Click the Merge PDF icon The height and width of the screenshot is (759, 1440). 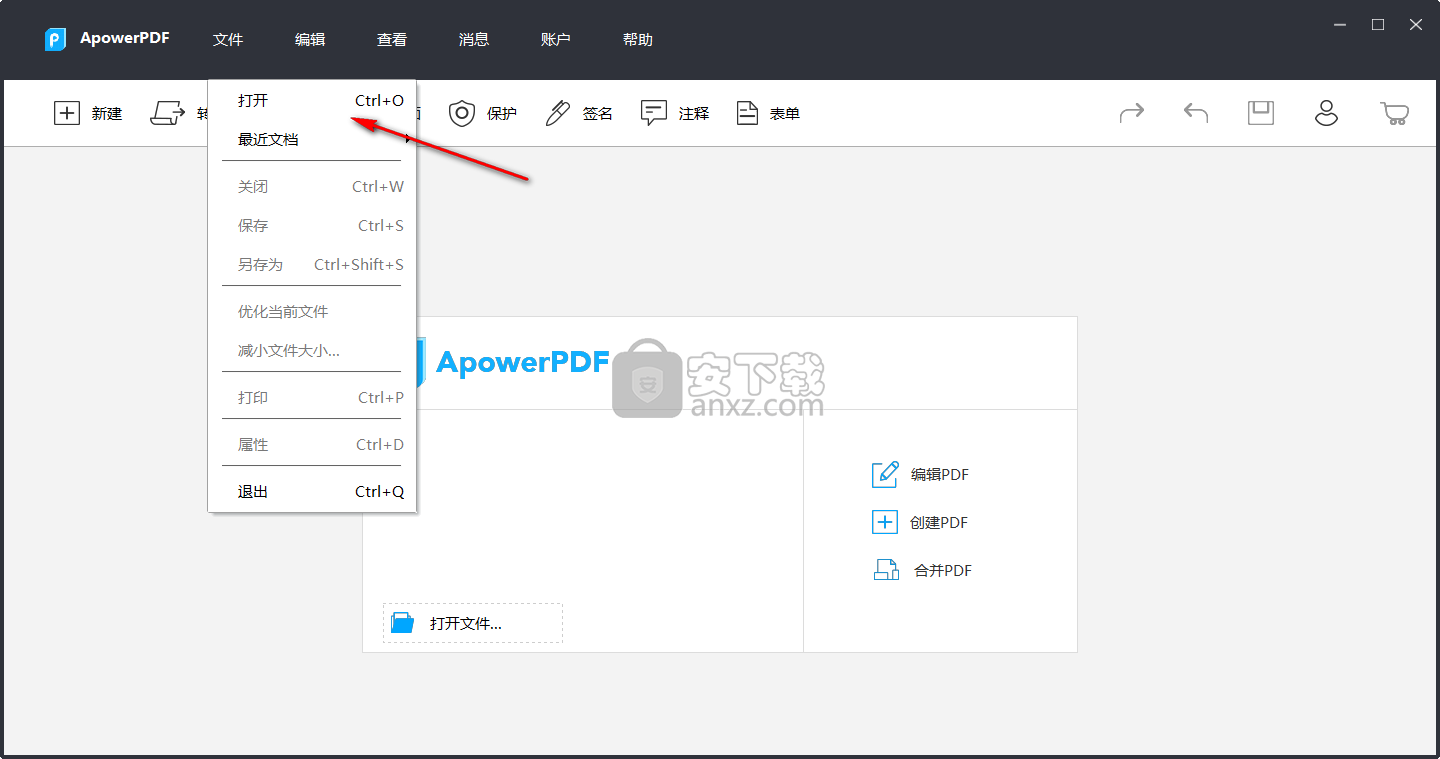coord(887,570)
